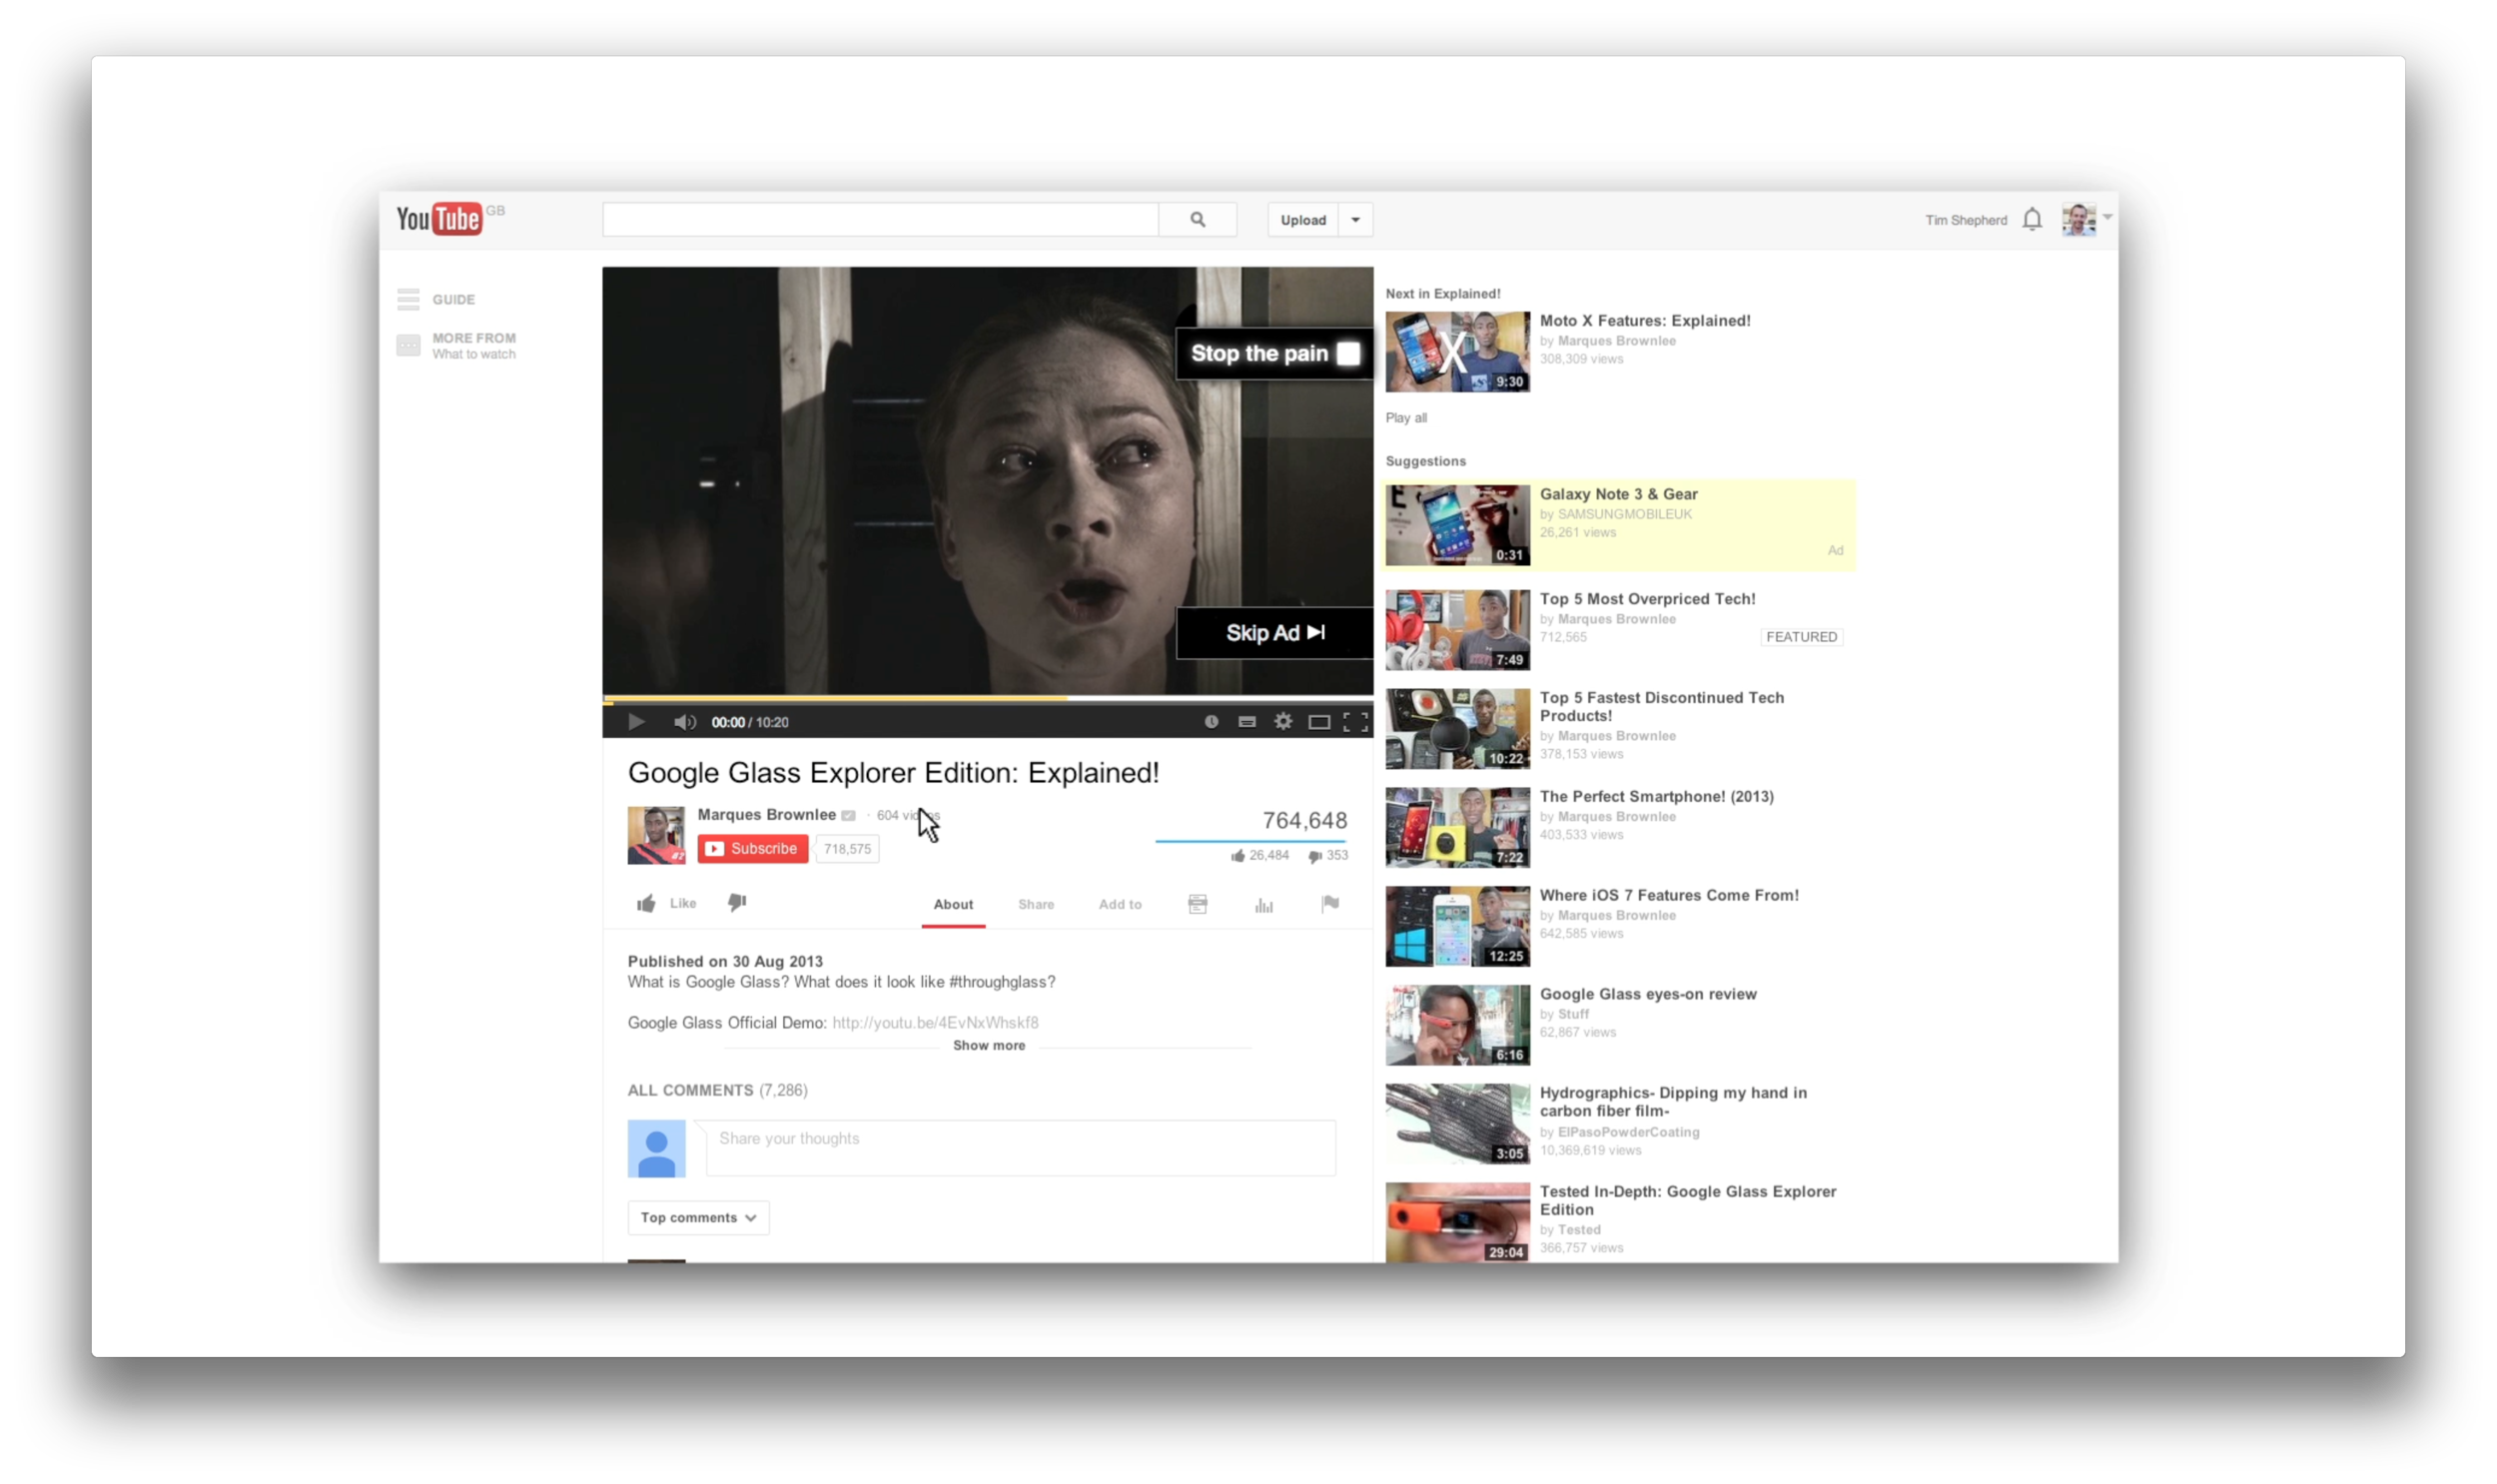Click the comment box user avatar
Screen dimensions: 2497x1484
click(656, 1148)
